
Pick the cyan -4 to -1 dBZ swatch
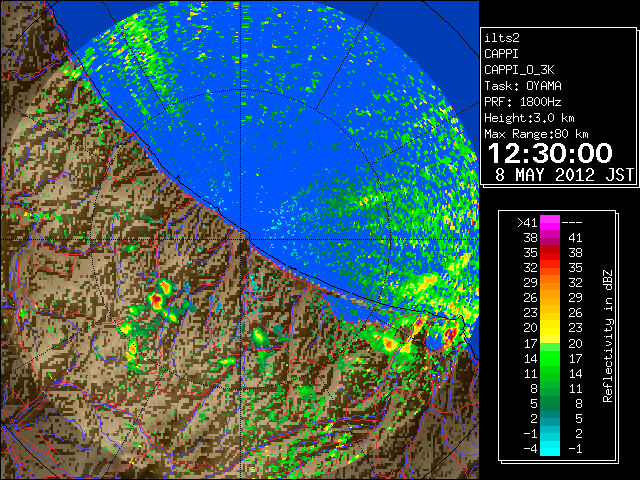[x=550, y=449]
